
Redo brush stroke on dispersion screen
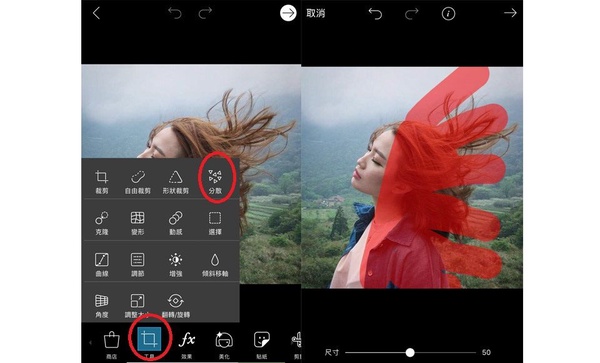pos(412,14)
